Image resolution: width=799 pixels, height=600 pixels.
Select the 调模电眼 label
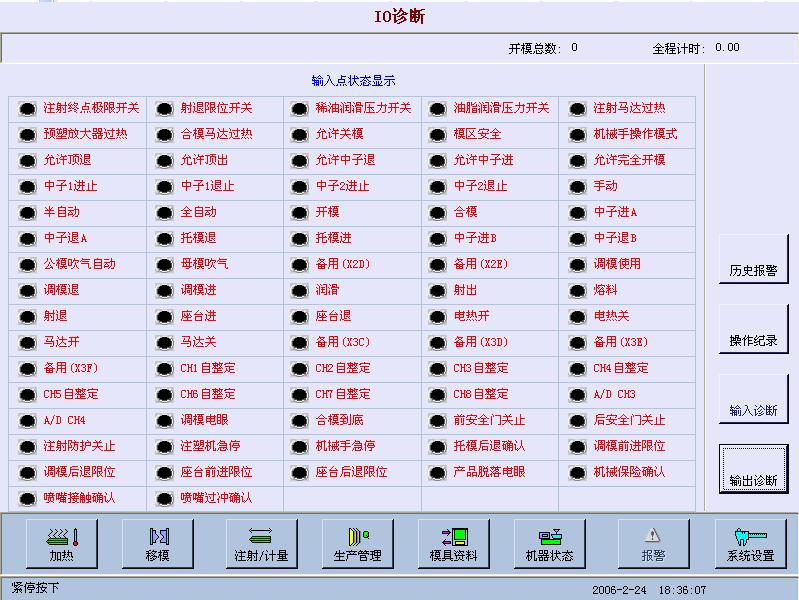coord(204,420)
